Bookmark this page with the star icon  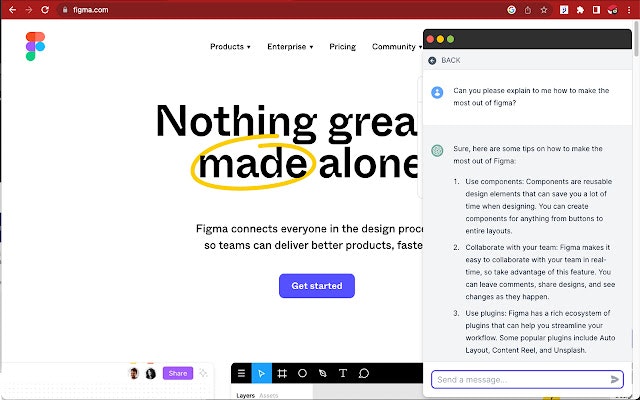pyautogui.click(x=544, y=10)
